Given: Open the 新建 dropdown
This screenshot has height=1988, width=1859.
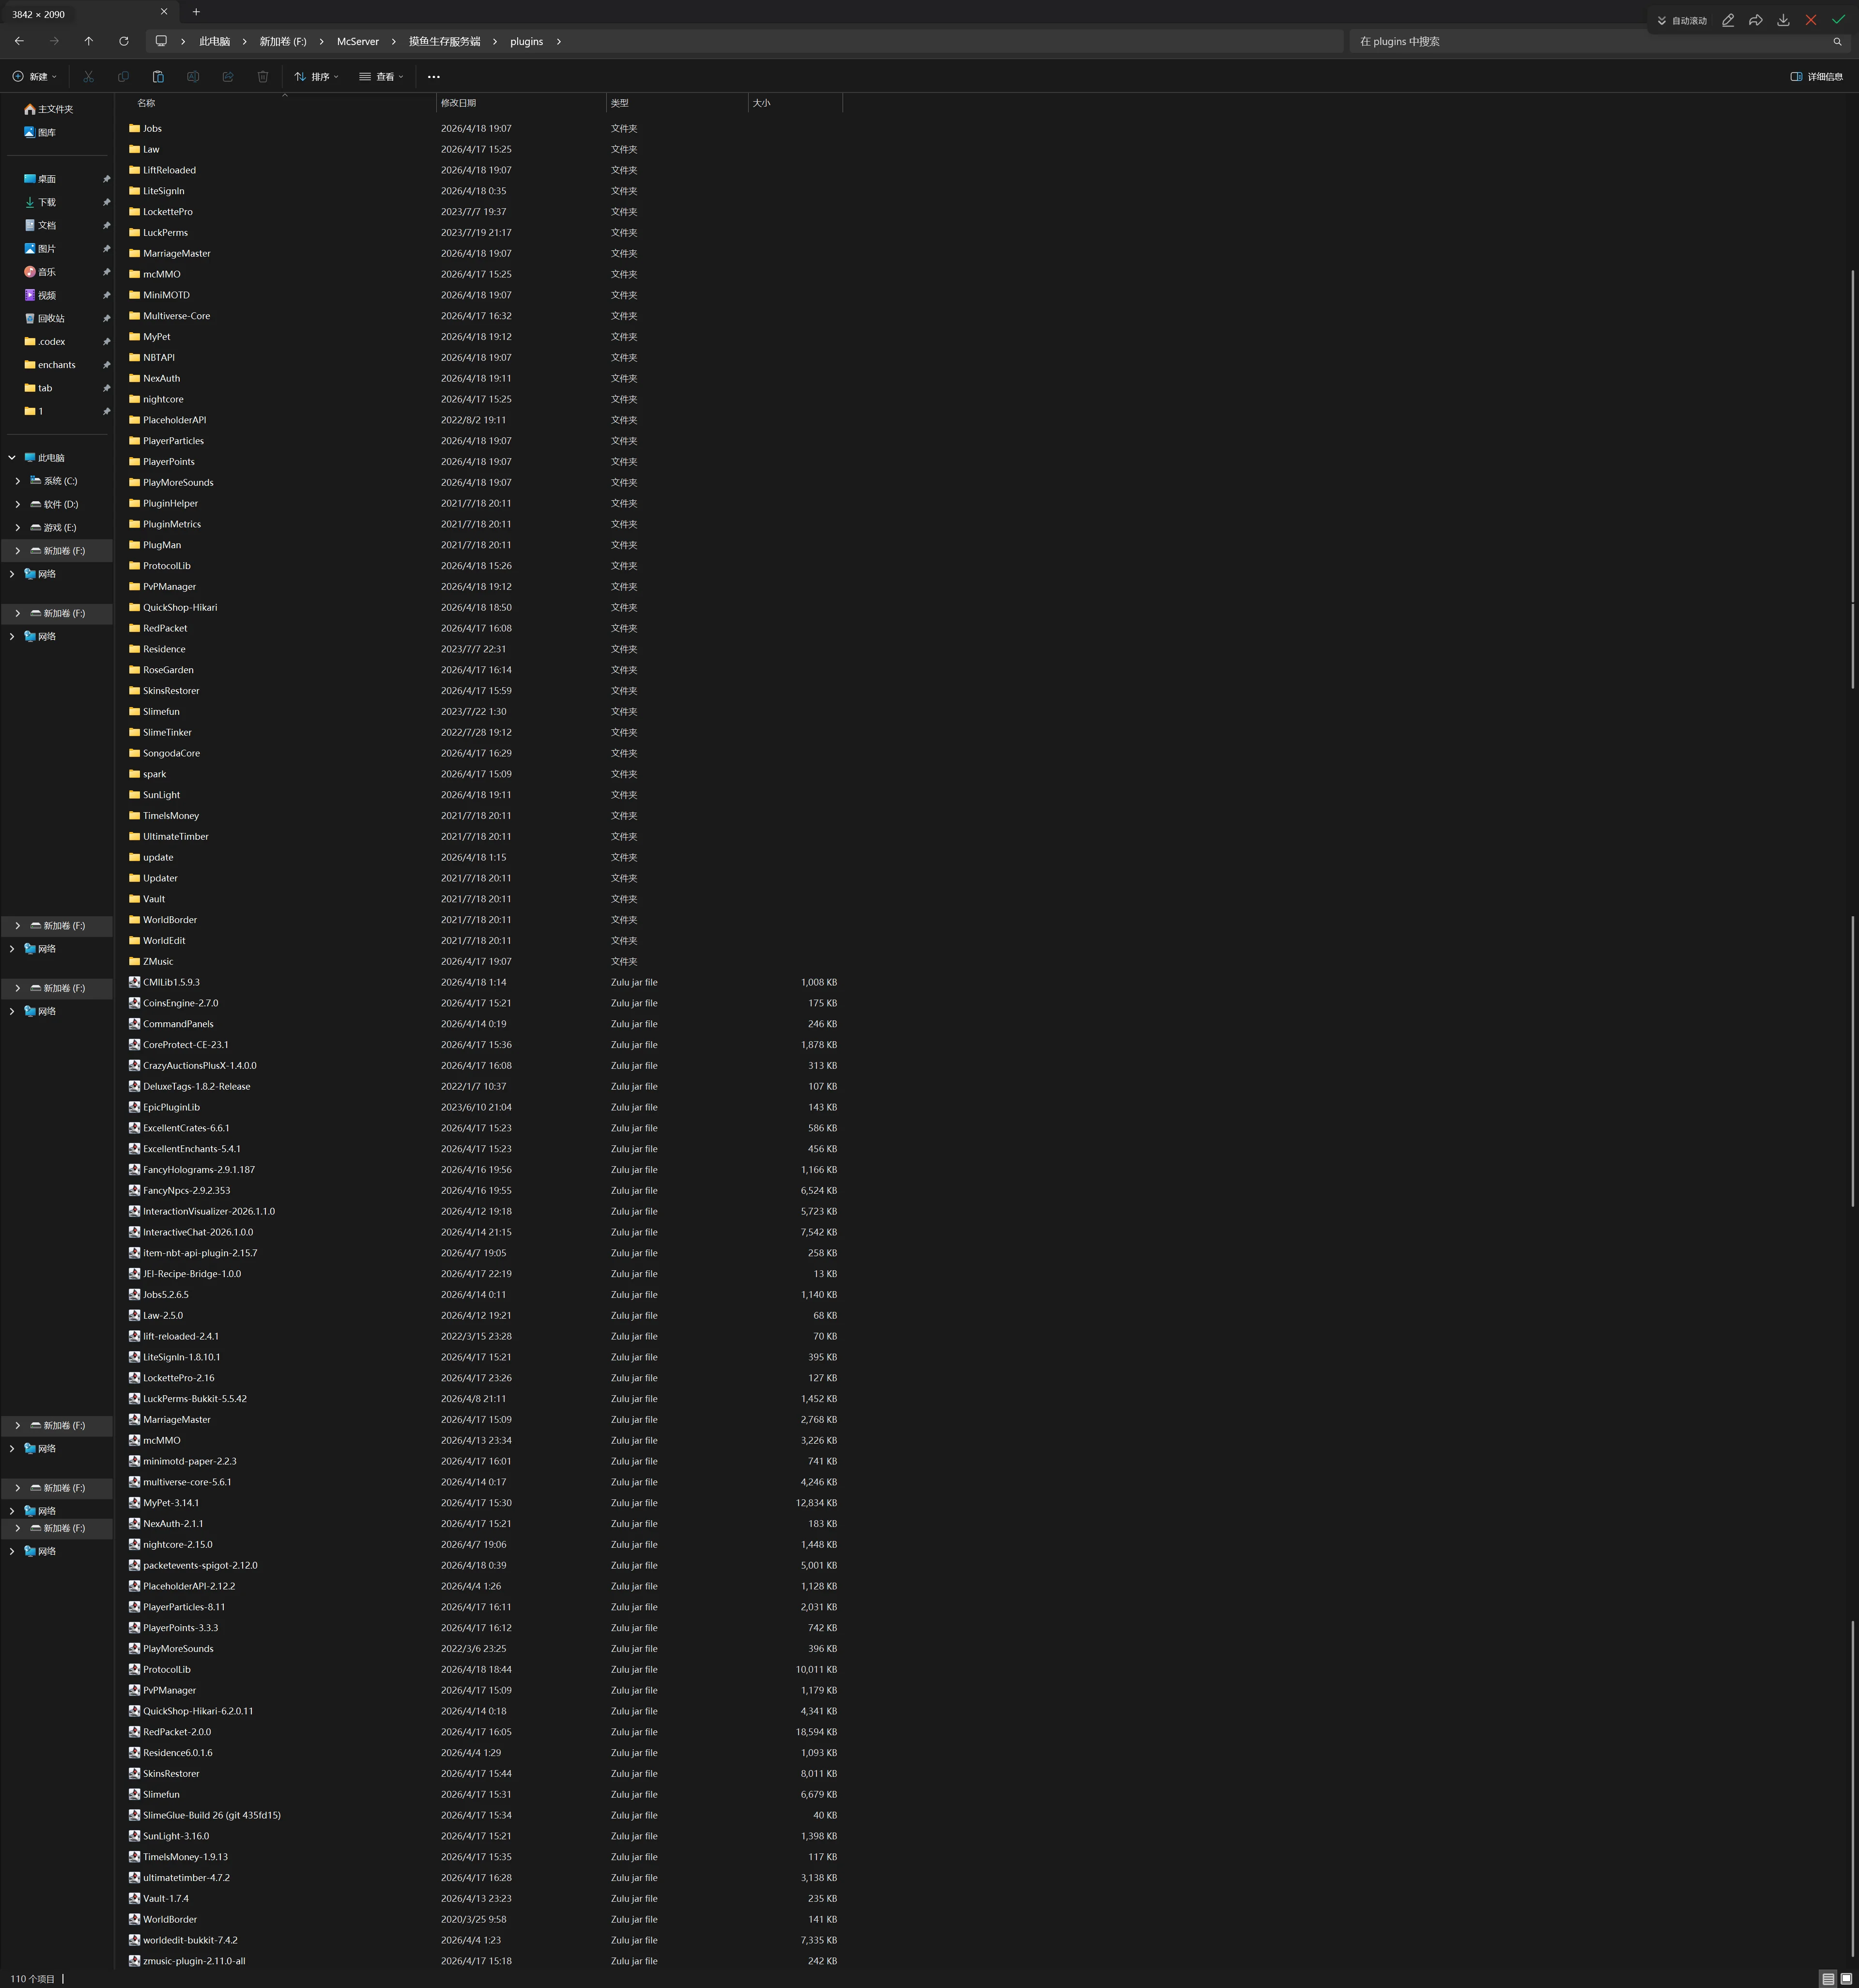Looking at the screenshot, I should tap(34, 76).
